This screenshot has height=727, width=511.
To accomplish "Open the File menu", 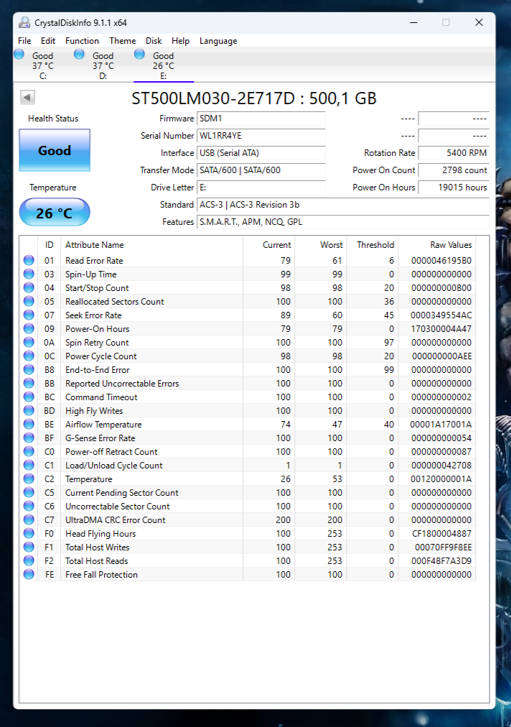I will (25, 41).
